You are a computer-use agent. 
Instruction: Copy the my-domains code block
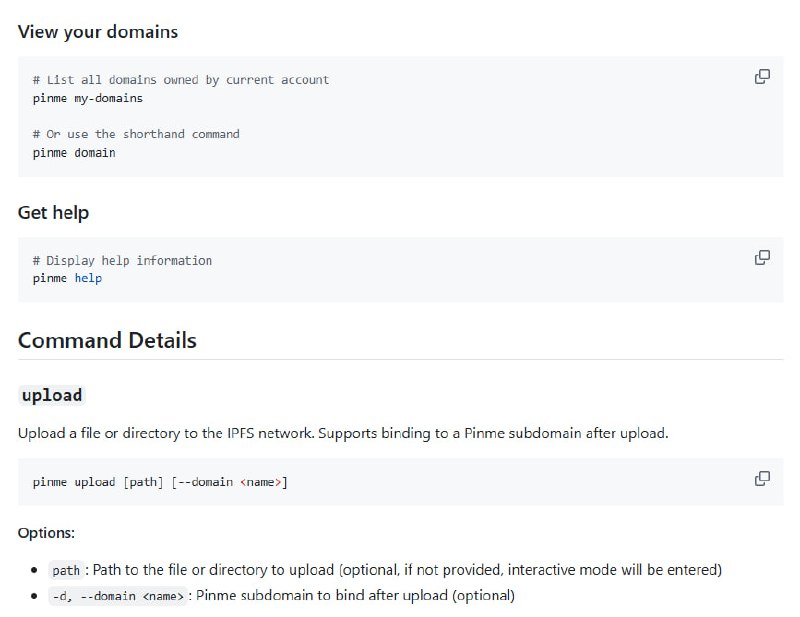pyautogui.click(x=762, y=77)
